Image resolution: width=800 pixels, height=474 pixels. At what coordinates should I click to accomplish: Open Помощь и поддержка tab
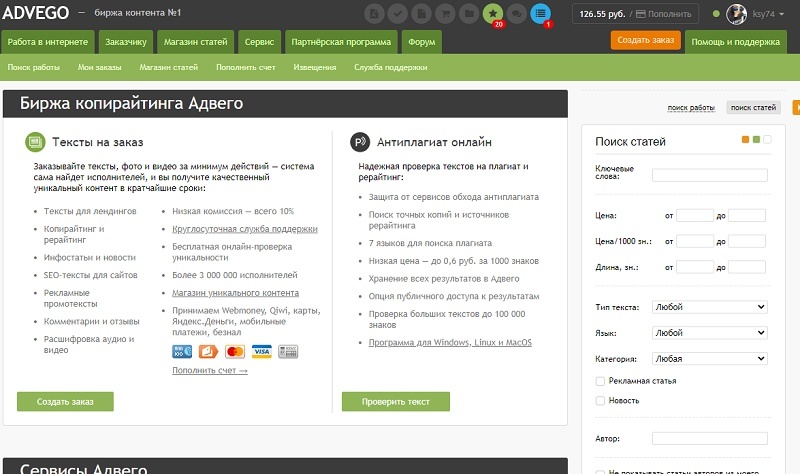tap(736, 42)
